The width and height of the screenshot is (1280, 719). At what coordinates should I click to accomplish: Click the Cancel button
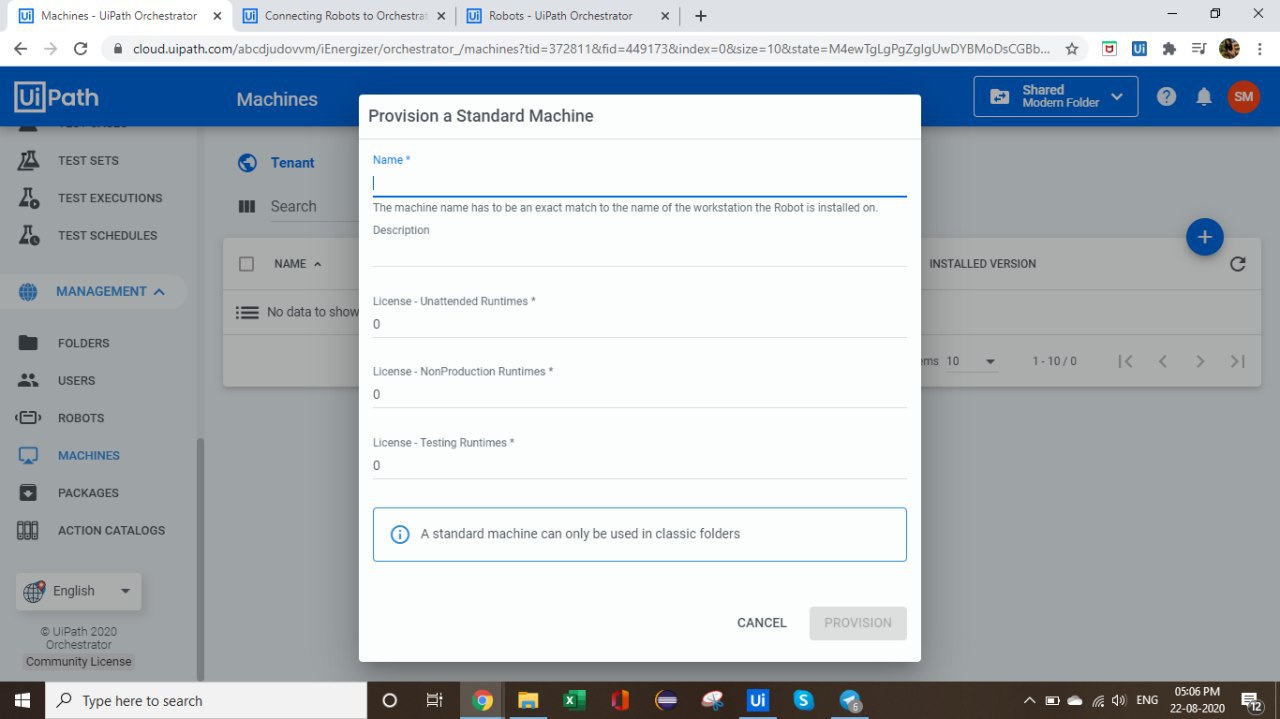[x=762, y=623]
